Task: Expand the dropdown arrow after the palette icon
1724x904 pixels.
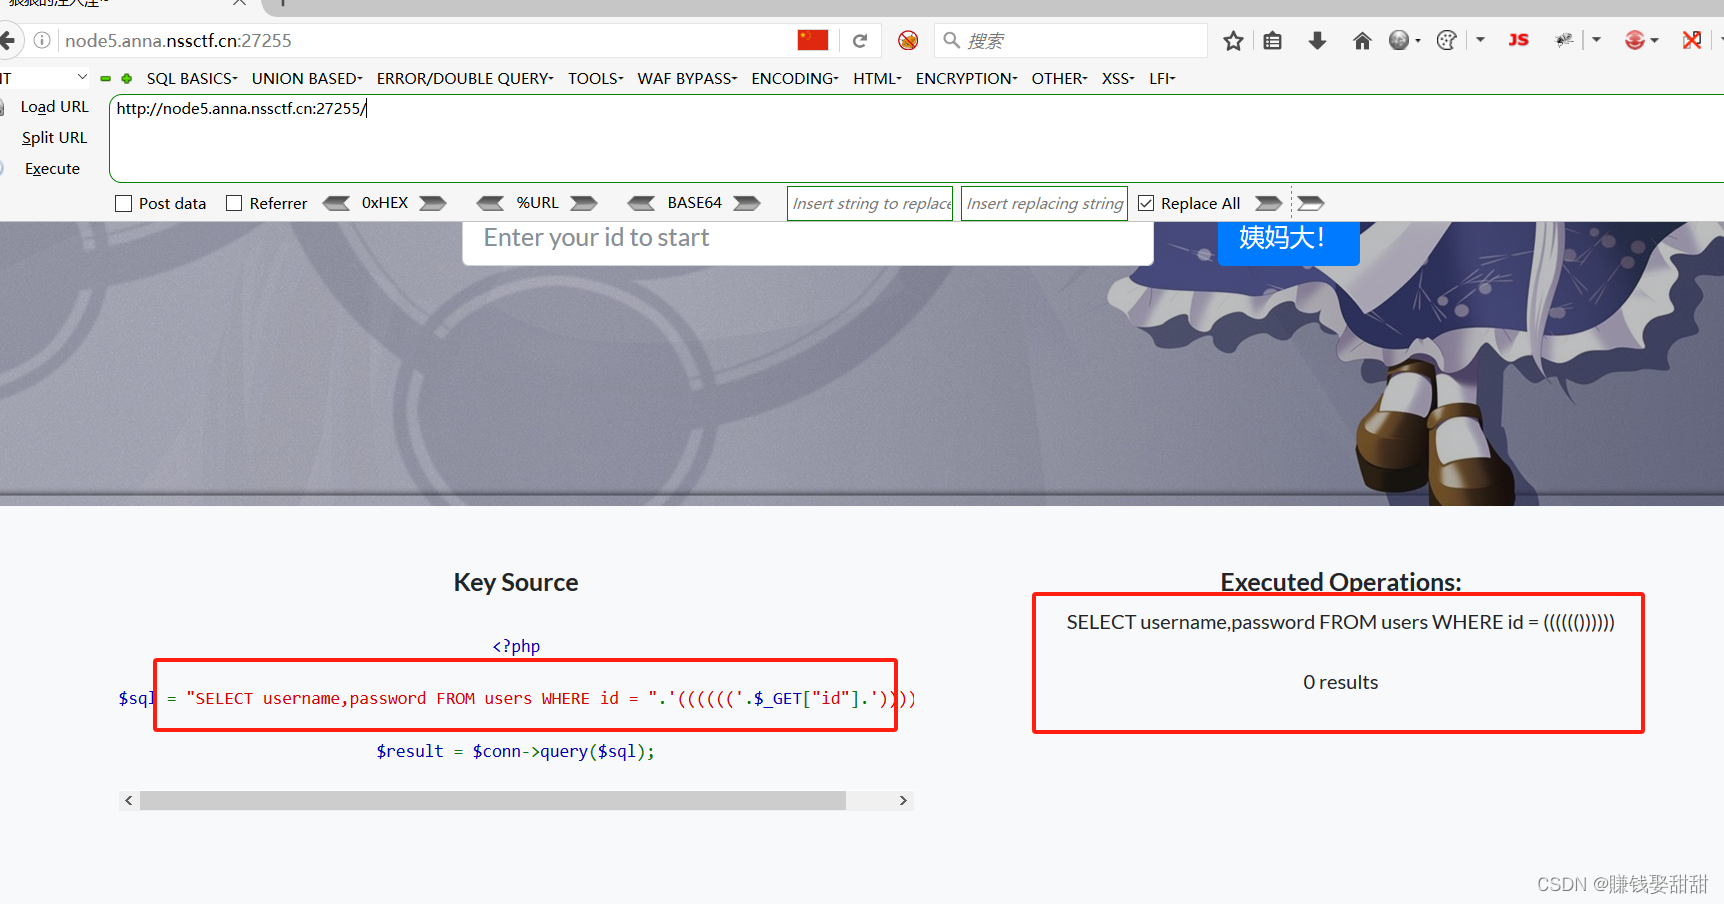Action: pos(1480,40)
